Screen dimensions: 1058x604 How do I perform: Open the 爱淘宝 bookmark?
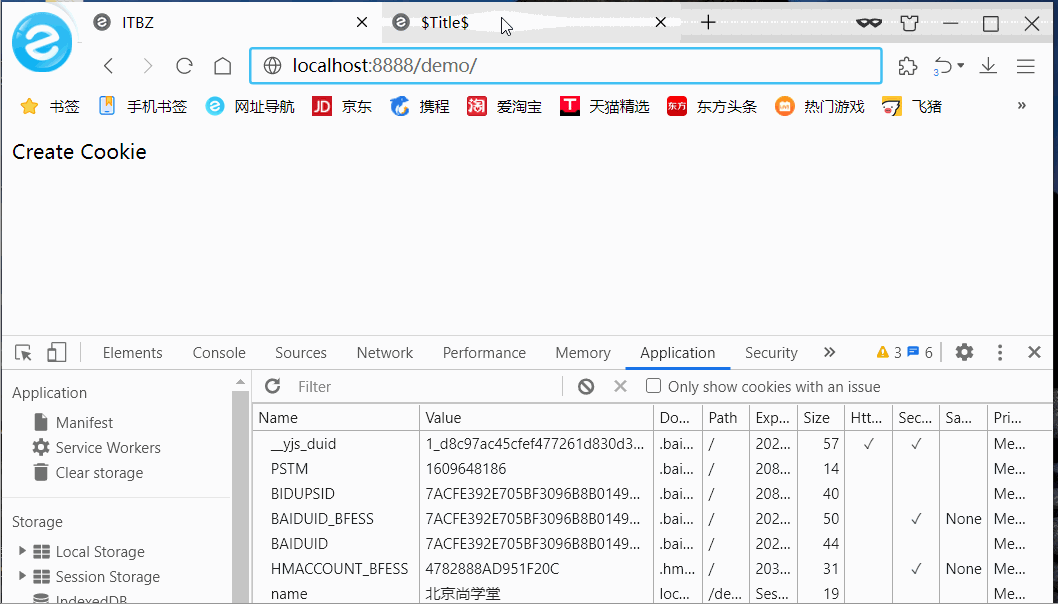(505, 106)
